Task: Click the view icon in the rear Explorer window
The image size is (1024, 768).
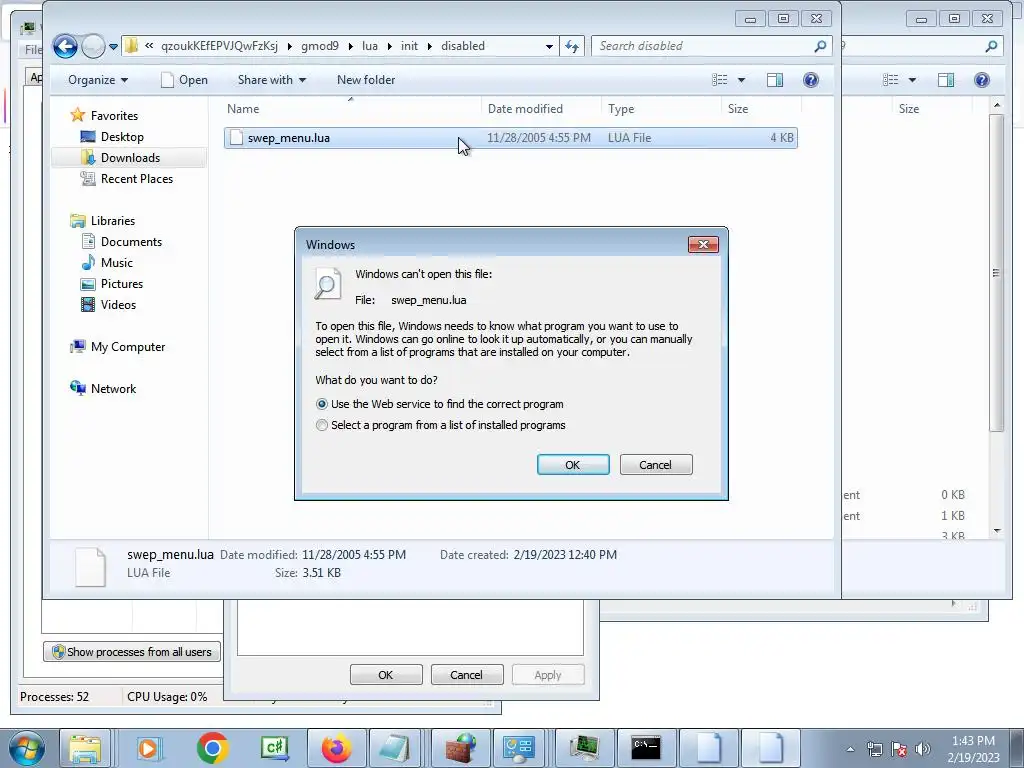Action: point(891,80)
